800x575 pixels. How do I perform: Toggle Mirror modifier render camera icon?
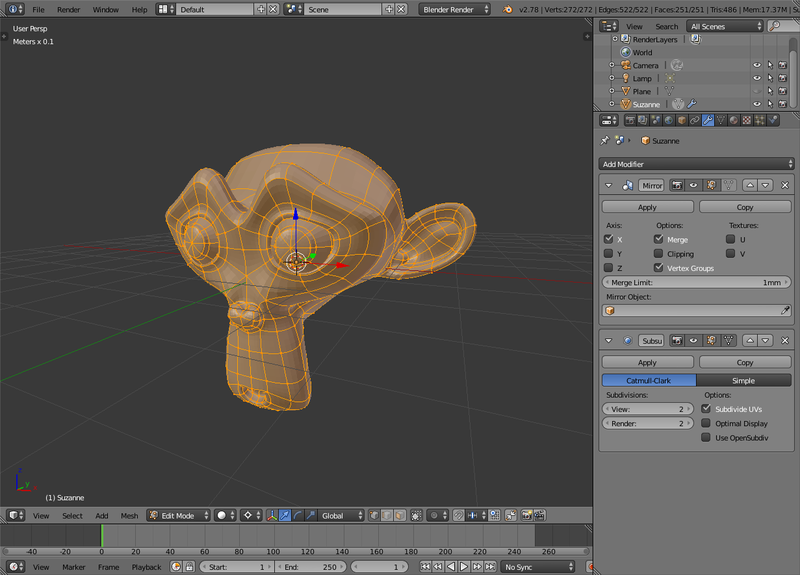677,185
